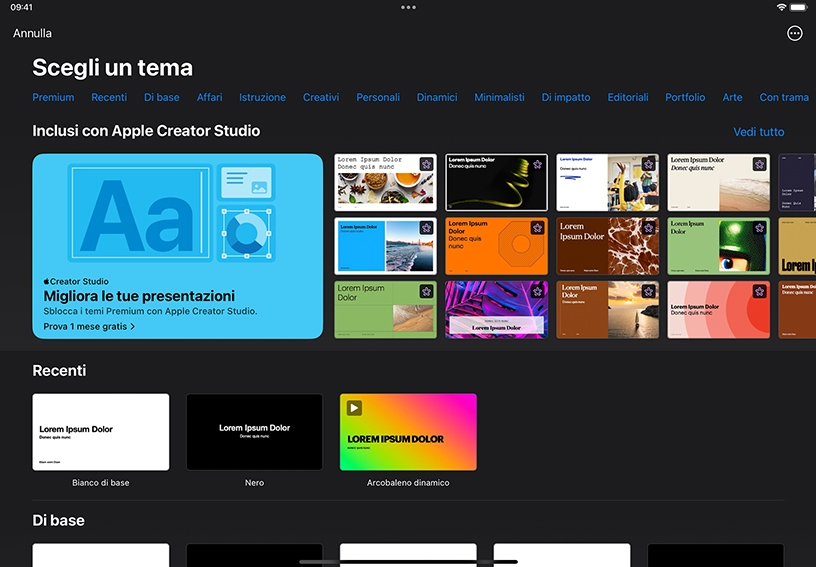Tap the Inclusi con Apple Creator Studio heading
The image size is (816, 567).
point(146,131)
